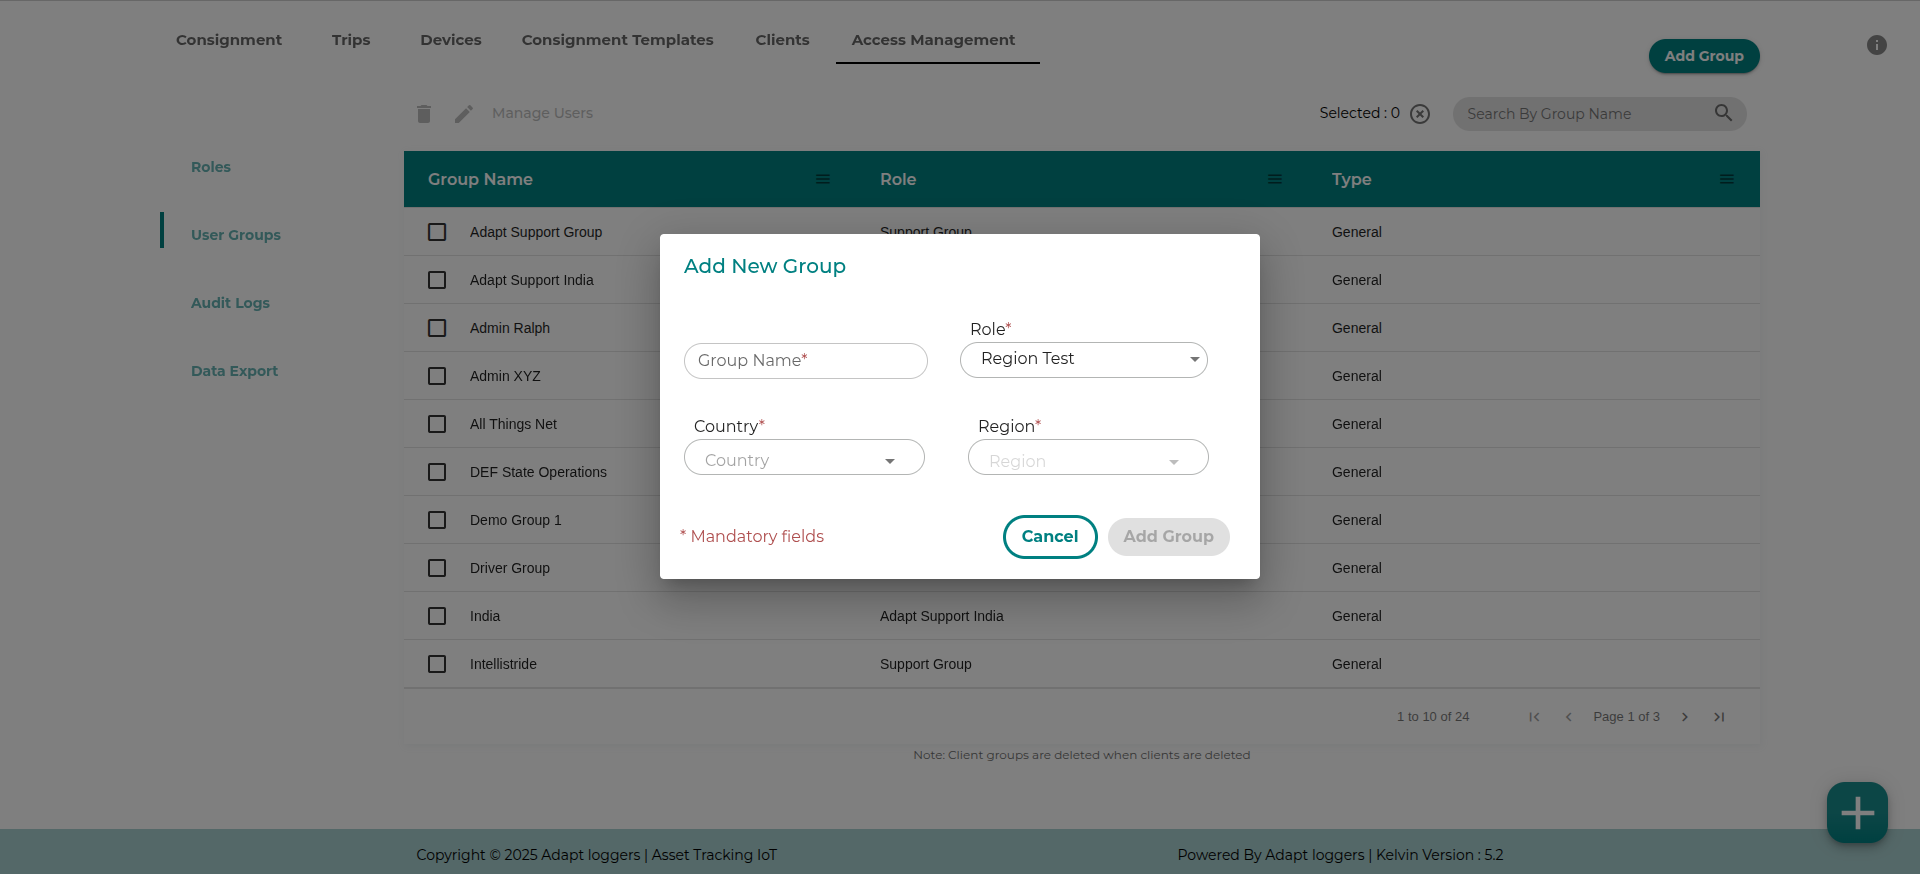Check the Adapt Support Group checkbox

pos(437,232)
